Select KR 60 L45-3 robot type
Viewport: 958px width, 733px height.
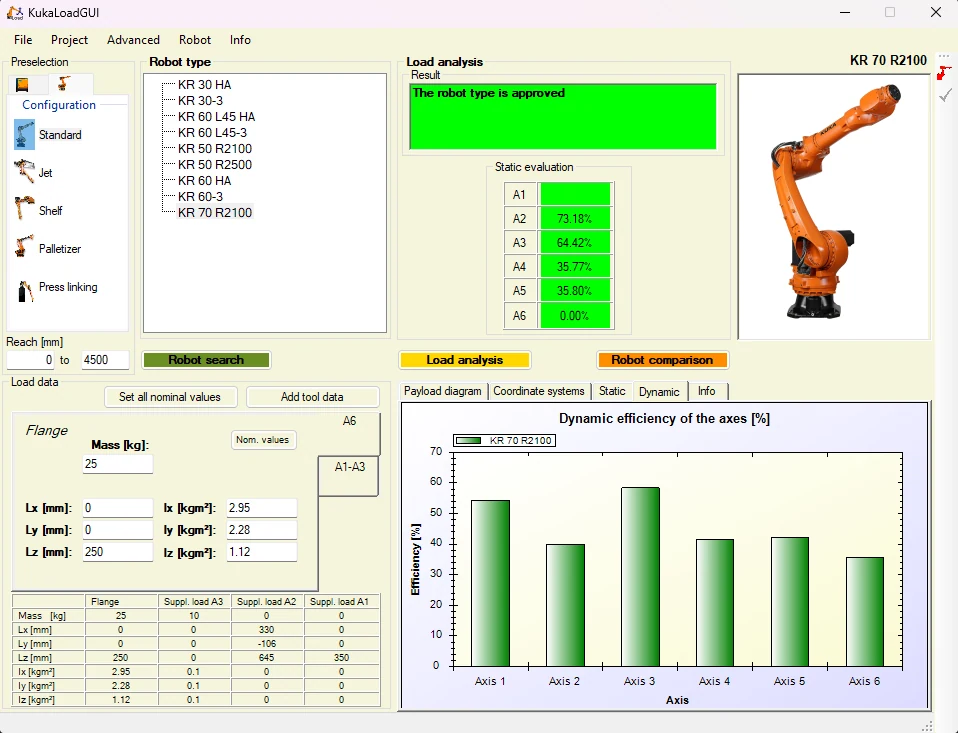point(213,133)
